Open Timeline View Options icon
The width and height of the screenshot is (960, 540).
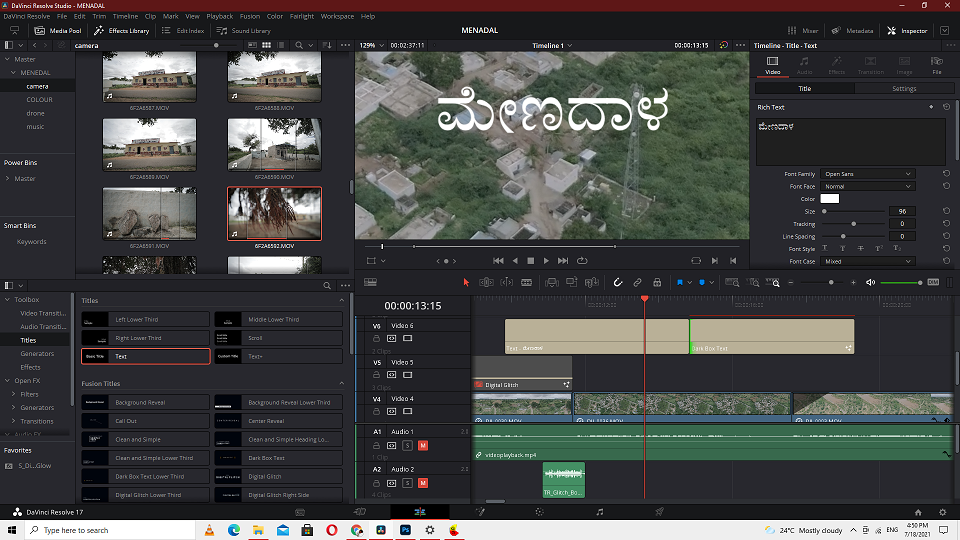(x=370, y=282)
